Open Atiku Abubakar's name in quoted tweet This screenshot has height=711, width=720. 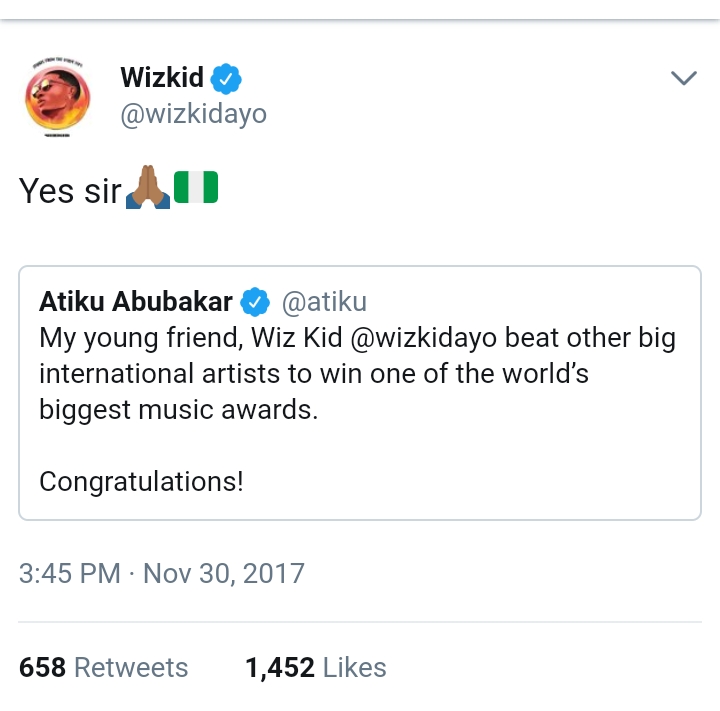point(136,301)
